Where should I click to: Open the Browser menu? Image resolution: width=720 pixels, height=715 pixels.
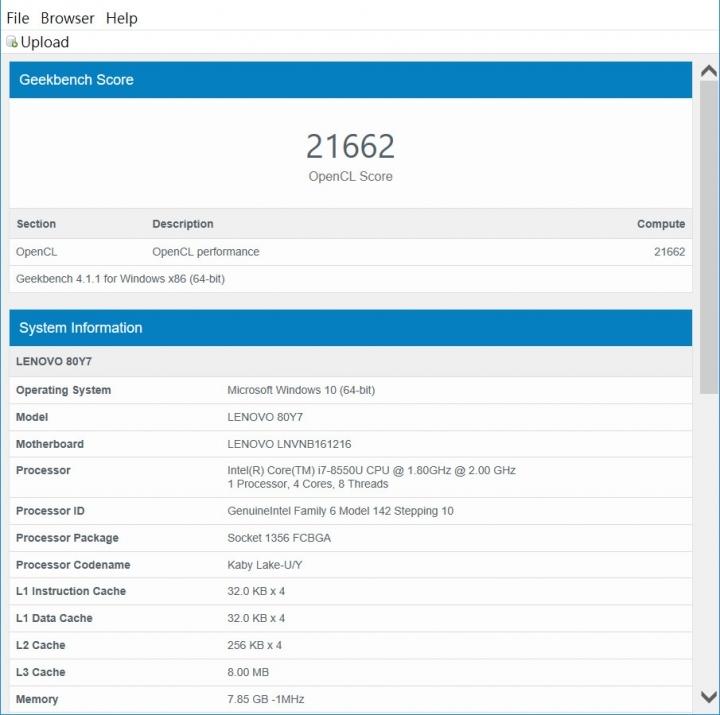tap(68, 18)
